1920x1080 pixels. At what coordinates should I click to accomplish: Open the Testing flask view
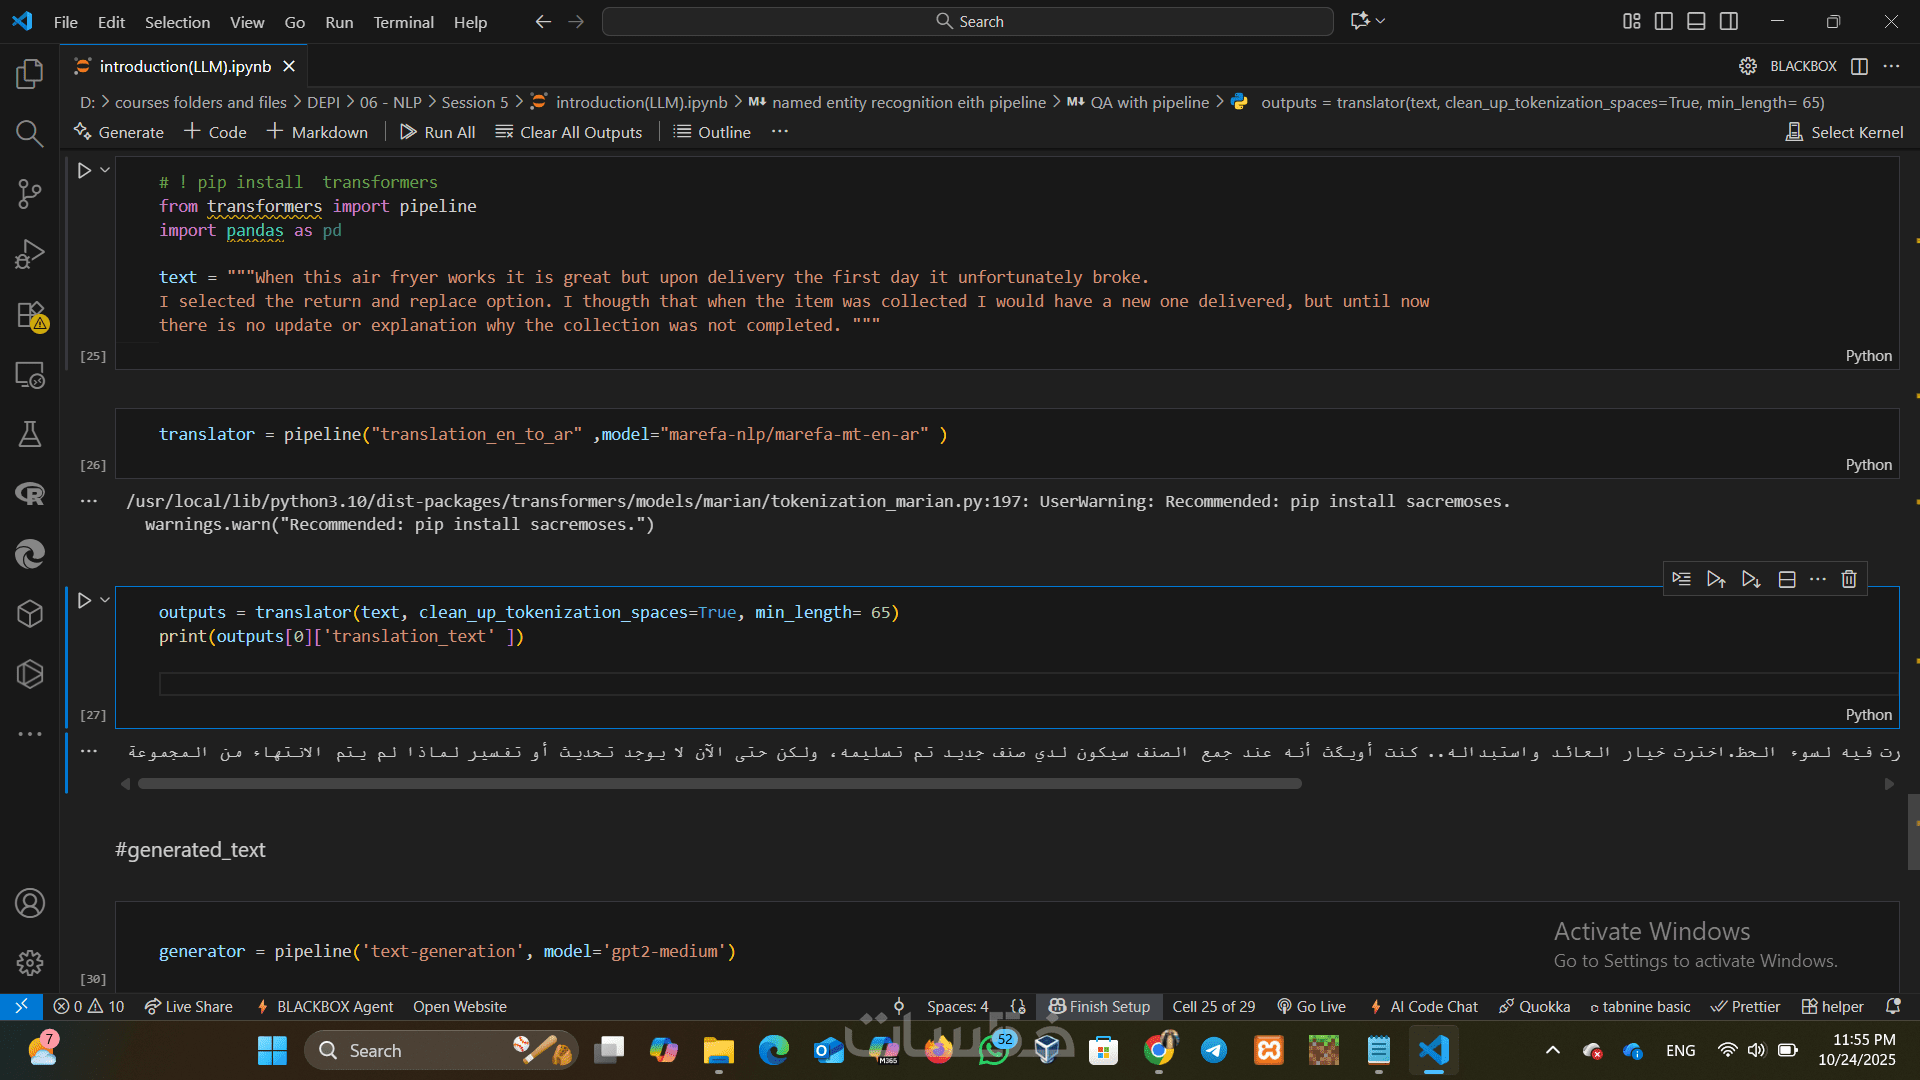pos(30,434)
